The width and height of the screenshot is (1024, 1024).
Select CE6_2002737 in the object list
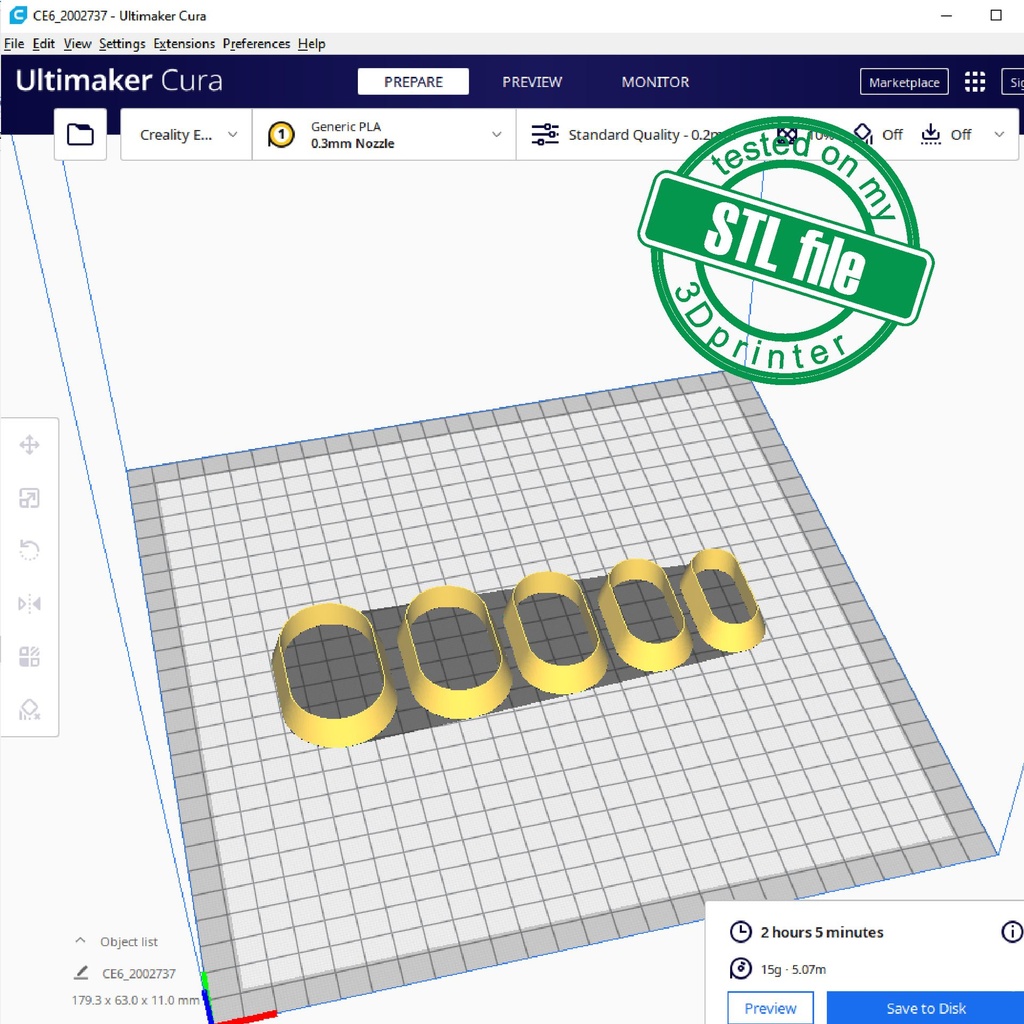pos(139,973)
